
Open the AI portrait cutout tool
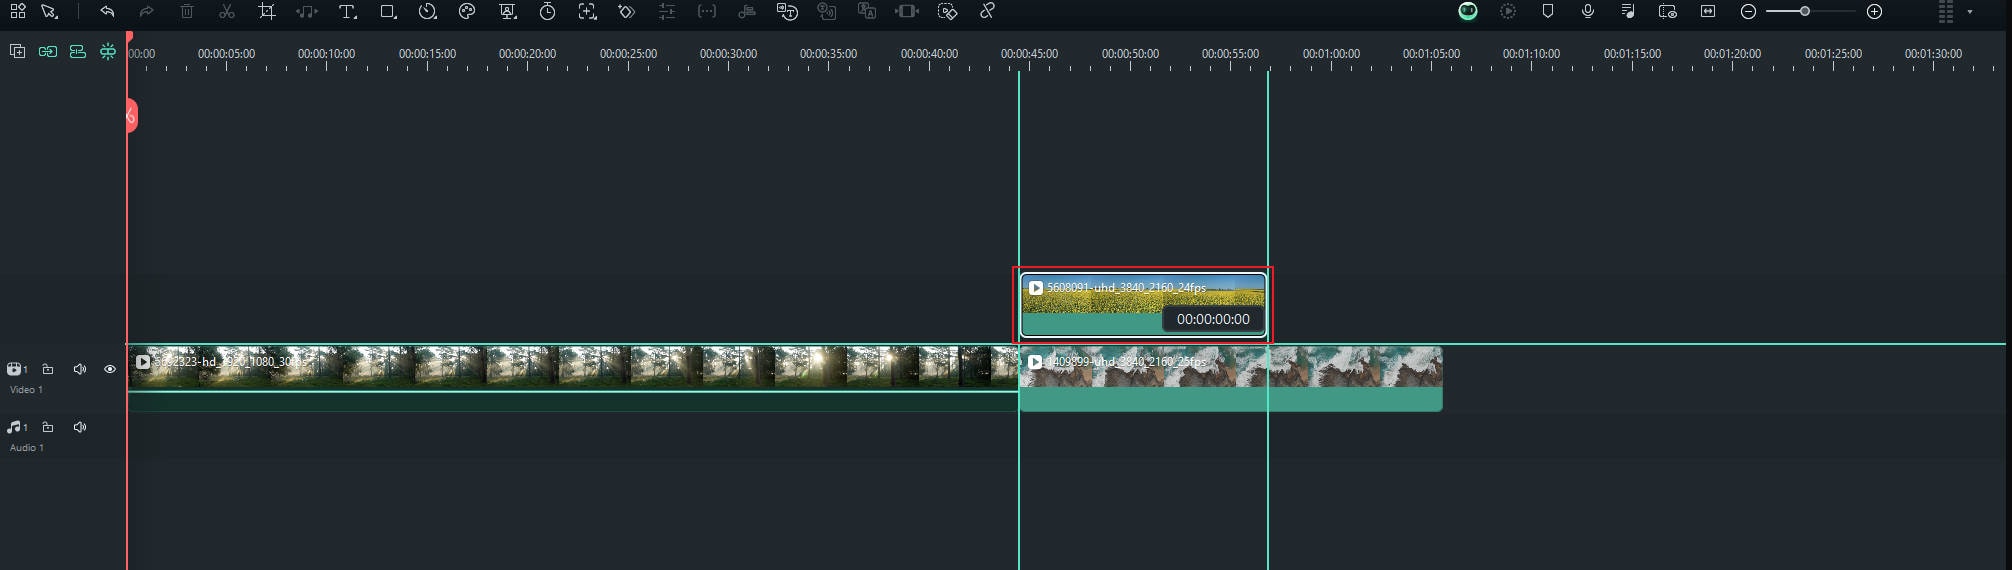[x=508, y=11]
